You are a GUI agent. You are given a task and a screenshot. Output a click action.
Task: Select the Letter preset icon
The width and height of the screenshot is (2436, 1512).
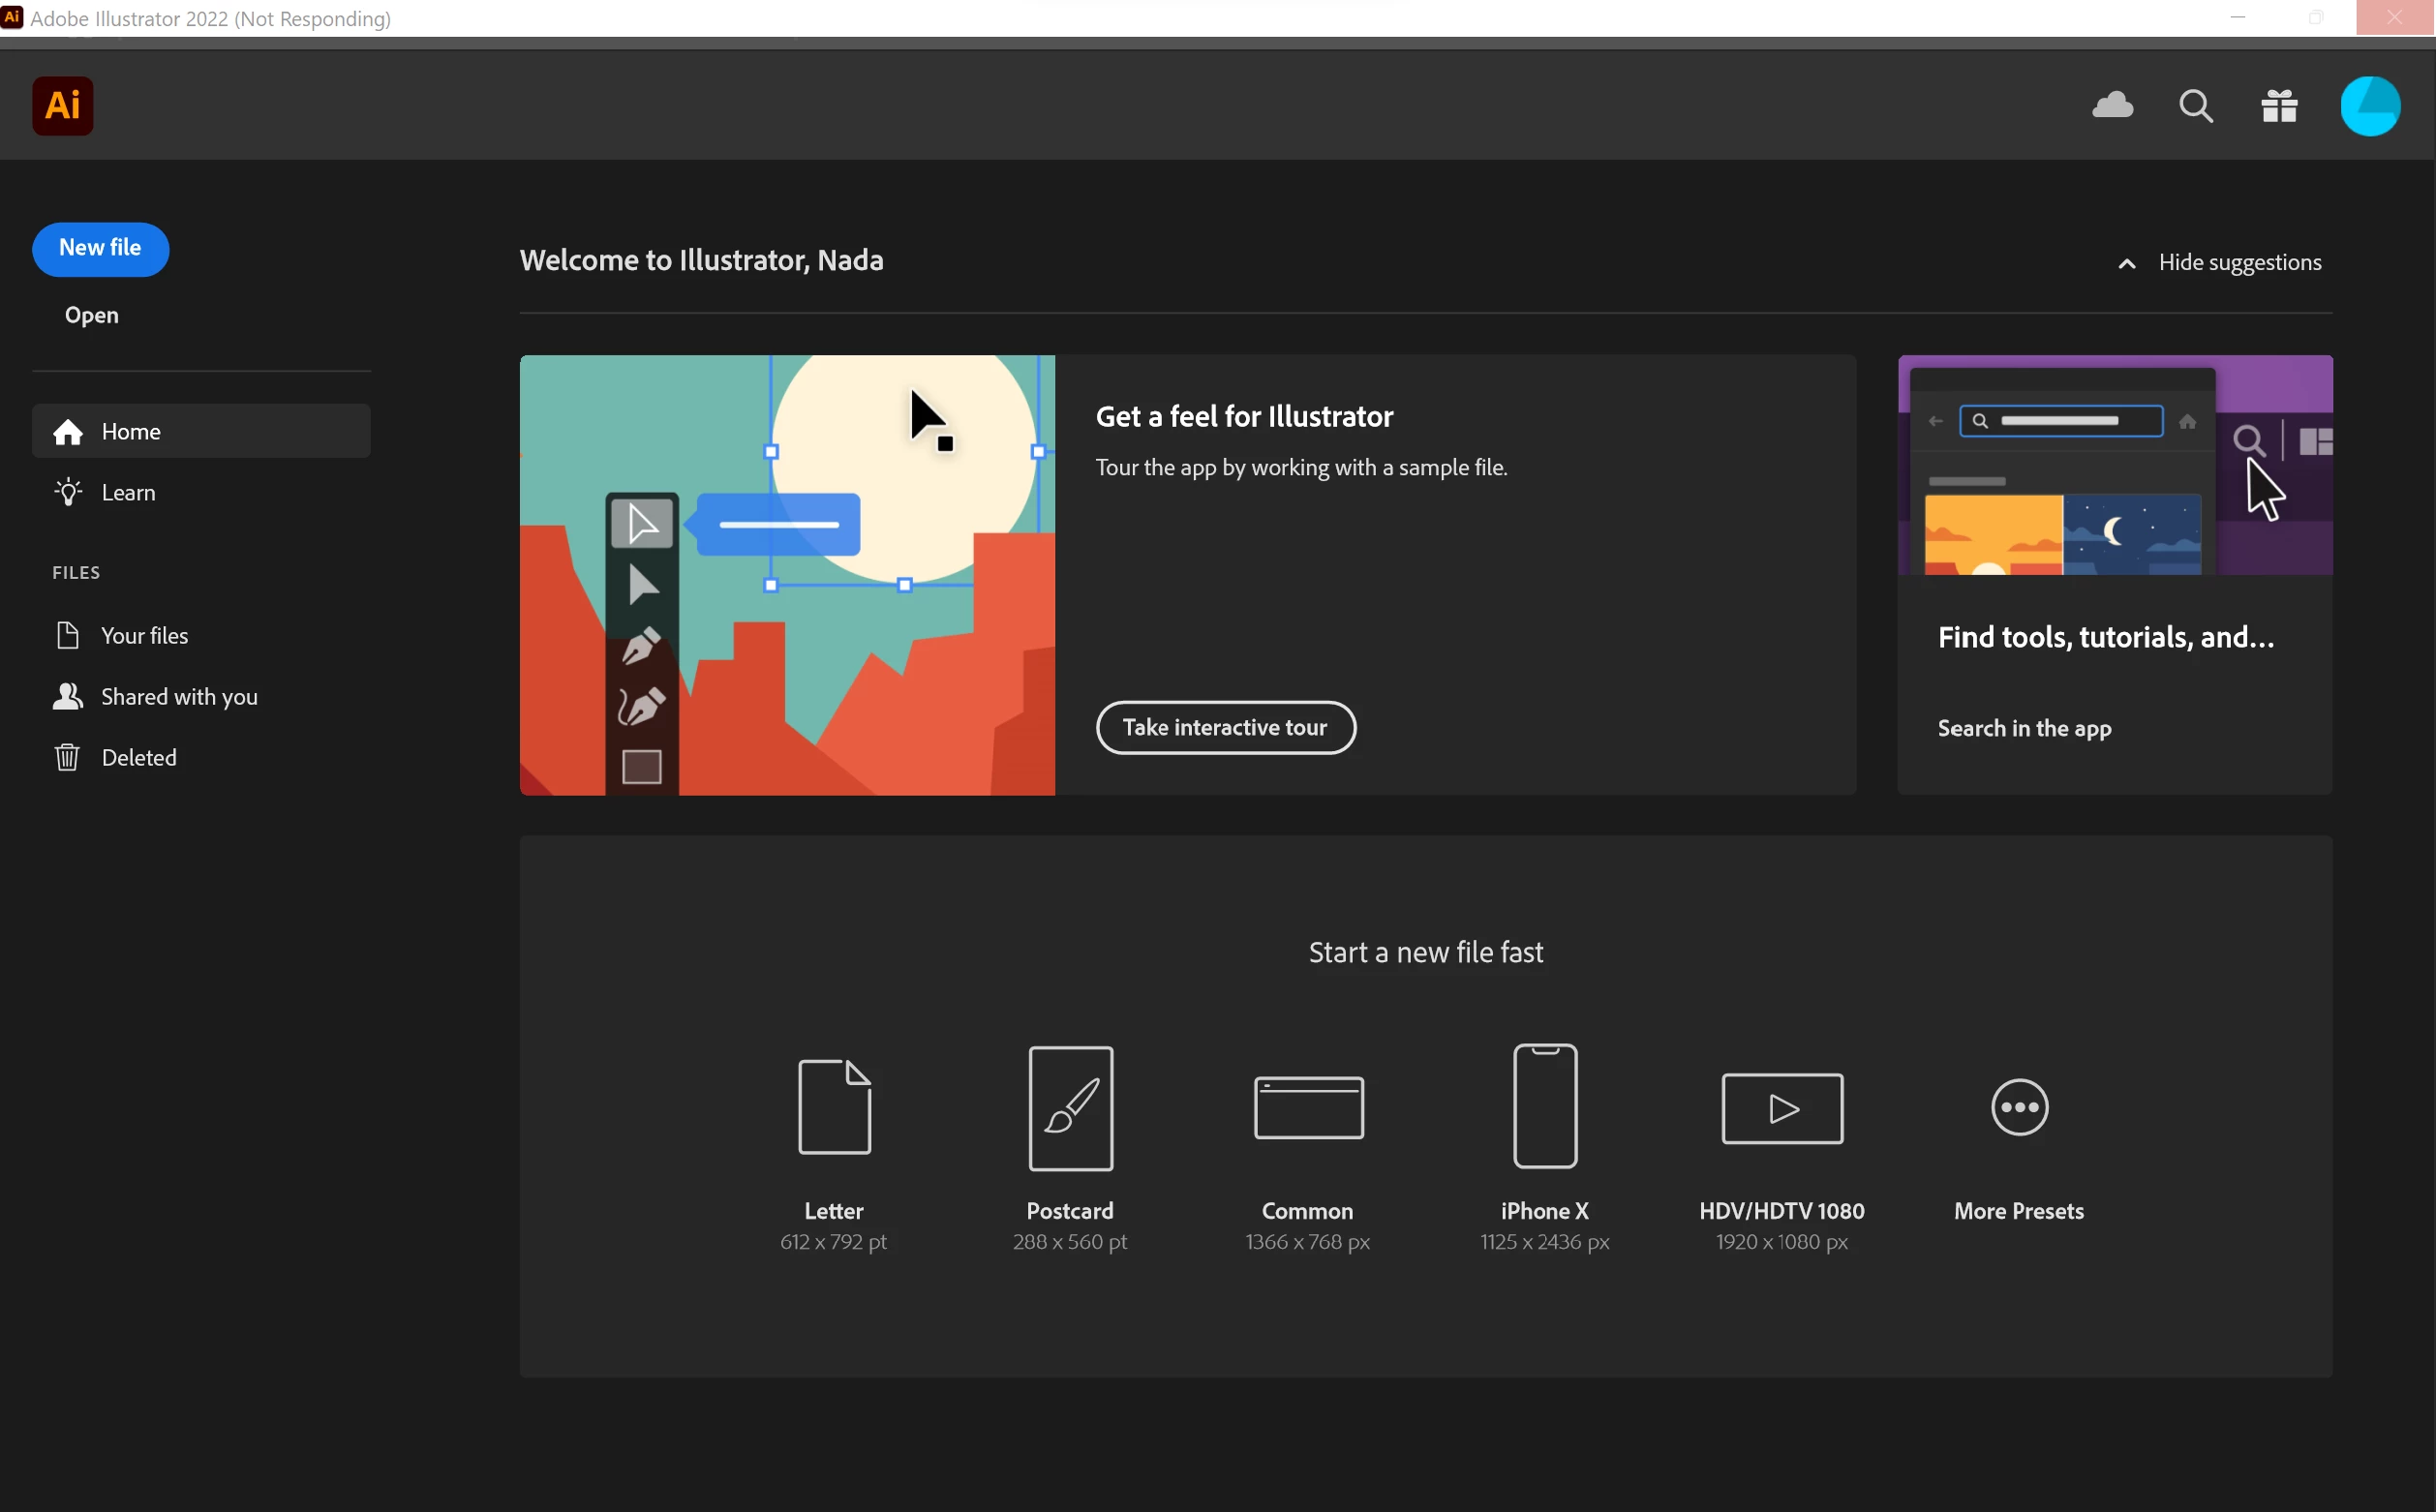point(834,1106)
